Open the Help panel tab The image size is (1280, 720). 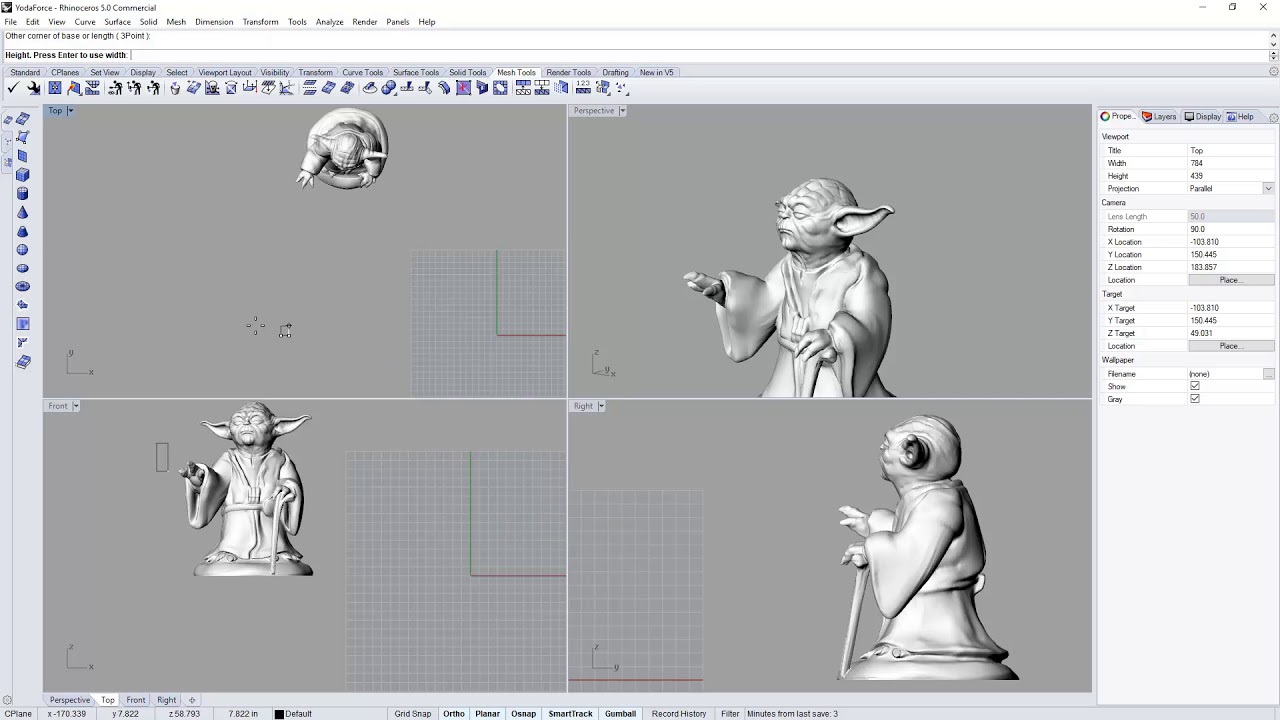point(1240,117)
